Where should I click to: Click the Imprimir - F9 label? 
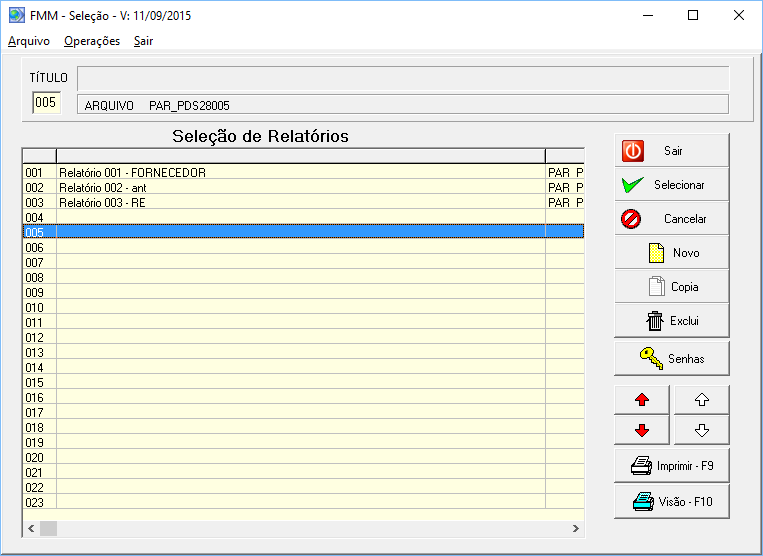coord(685,466)
